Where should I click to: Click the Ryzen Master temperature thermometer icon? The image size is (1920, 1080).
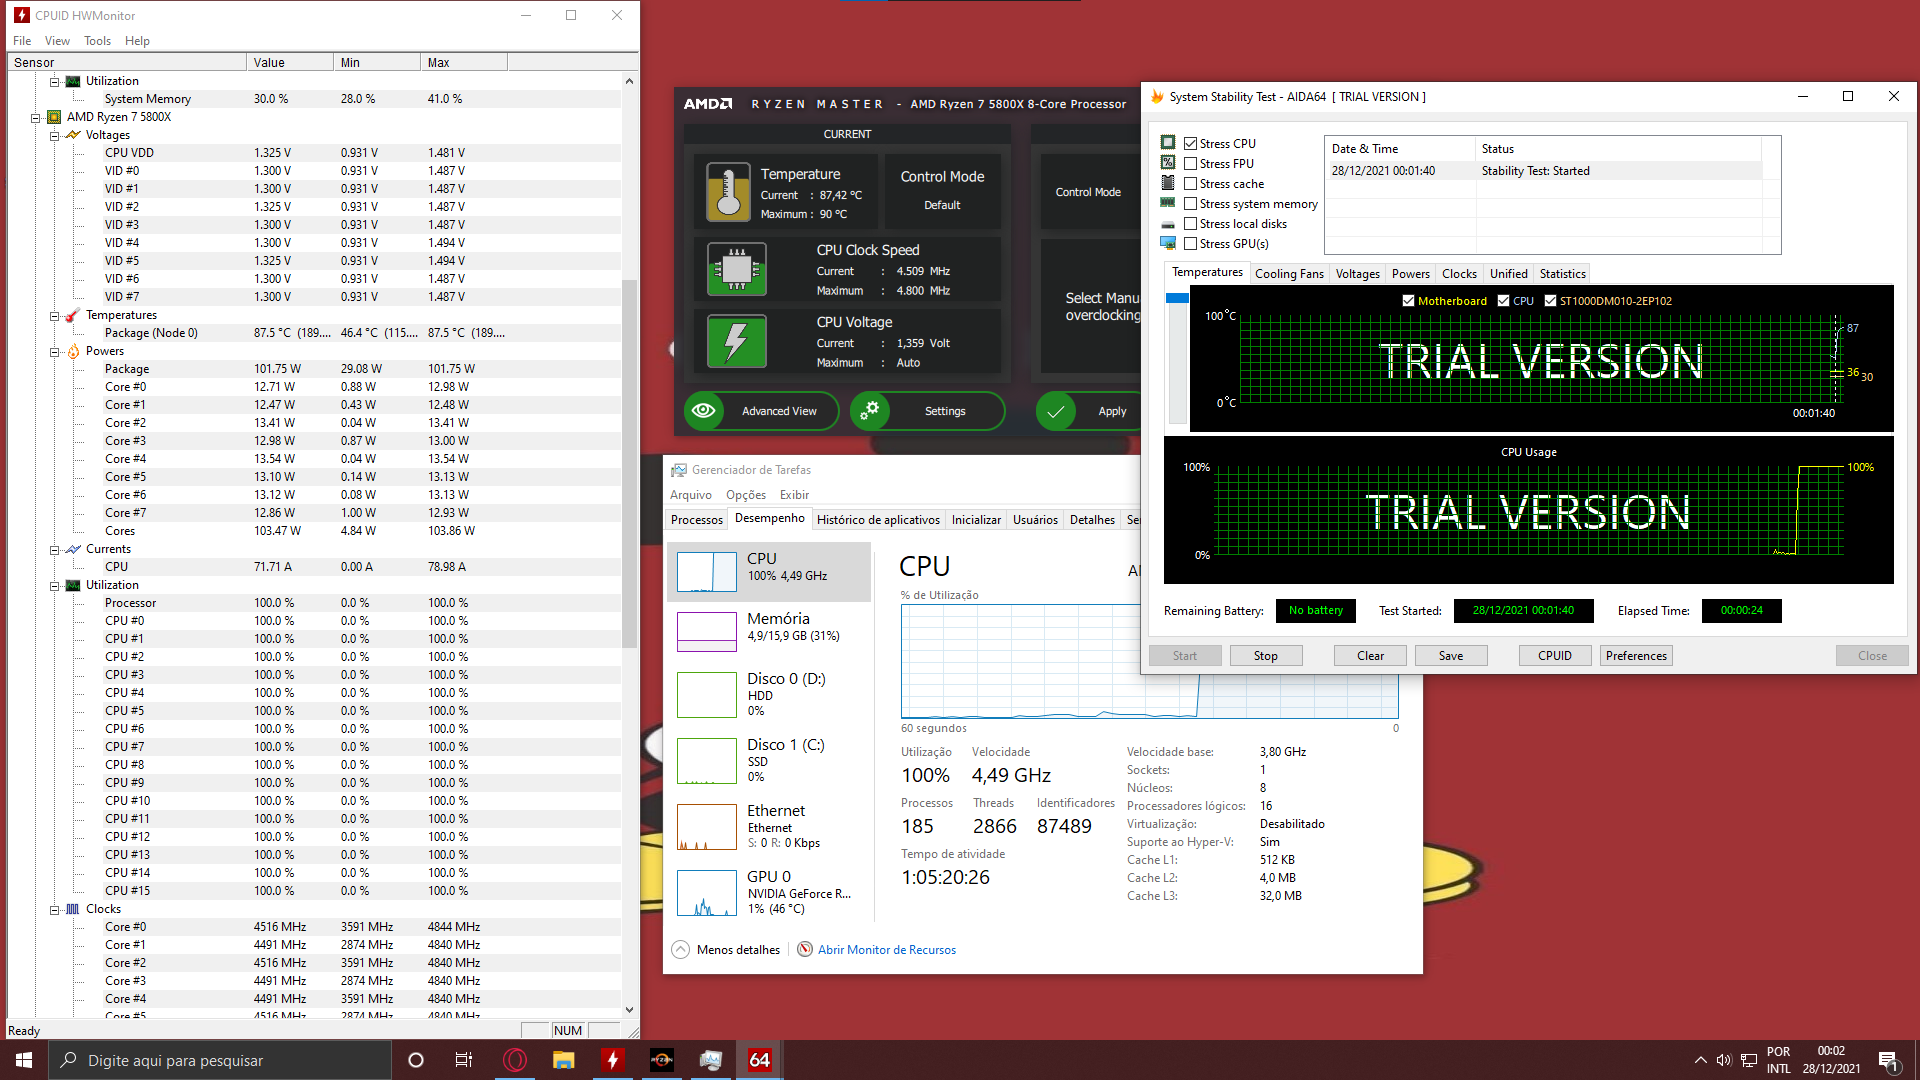[x=728, y=192]
